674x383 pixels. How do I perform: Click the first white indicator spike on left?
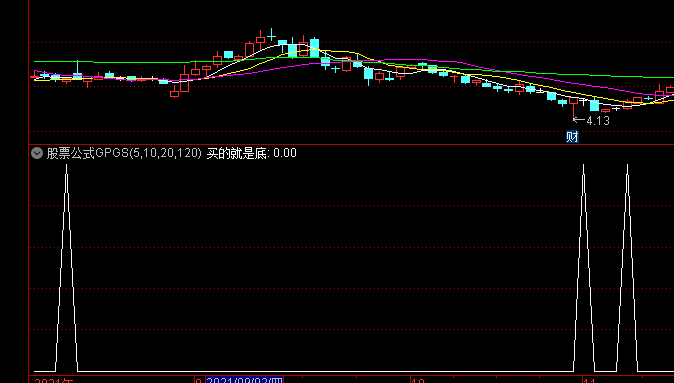pos(67,267)
